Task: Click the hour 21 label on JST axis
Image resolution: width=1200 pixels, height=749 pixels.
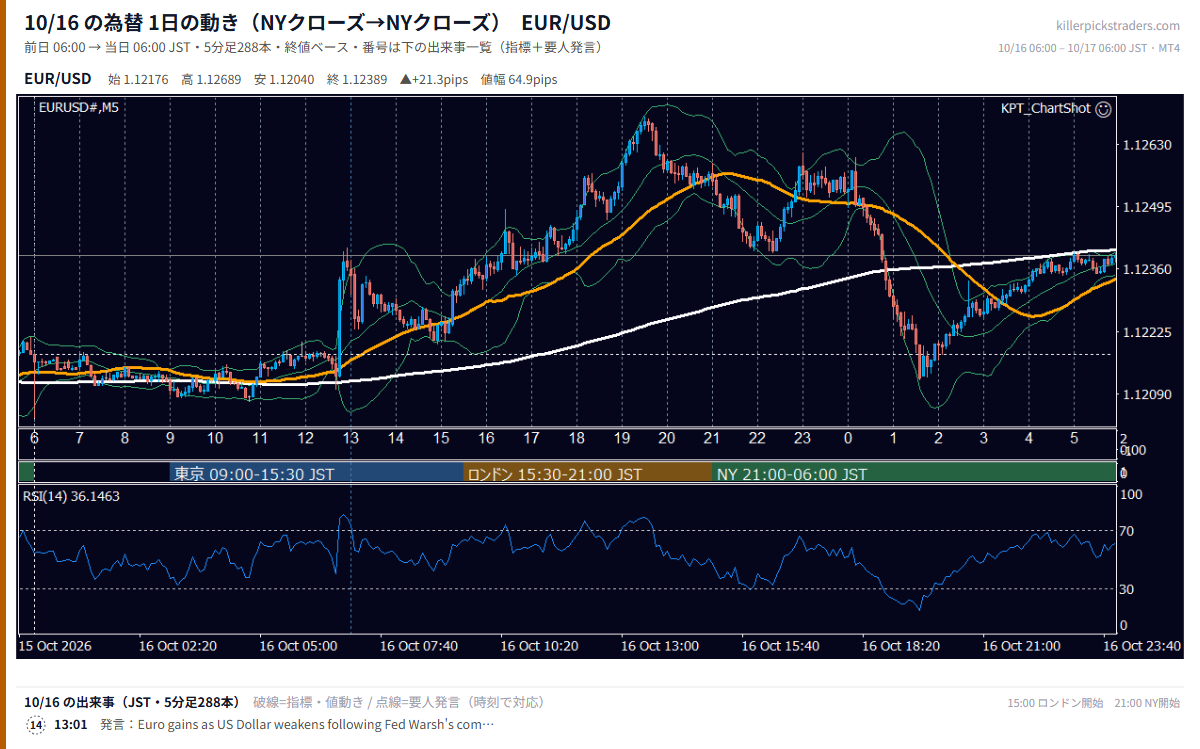Action: pos(712,438)
